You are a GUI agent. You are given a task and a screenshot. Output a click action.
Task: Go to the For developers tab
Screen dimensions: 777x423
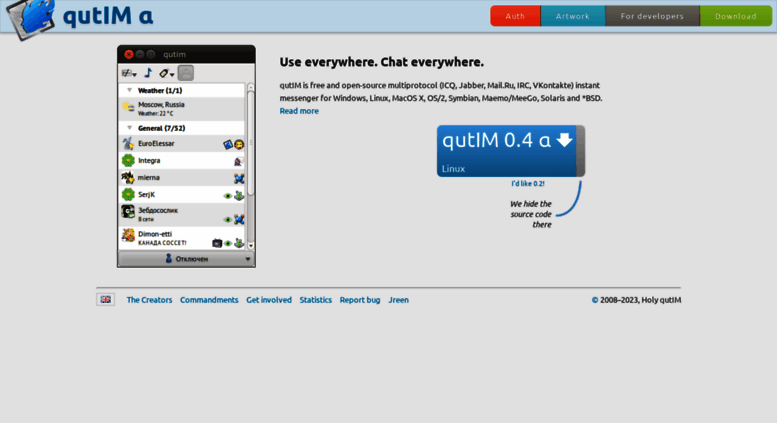coord(653,16)
